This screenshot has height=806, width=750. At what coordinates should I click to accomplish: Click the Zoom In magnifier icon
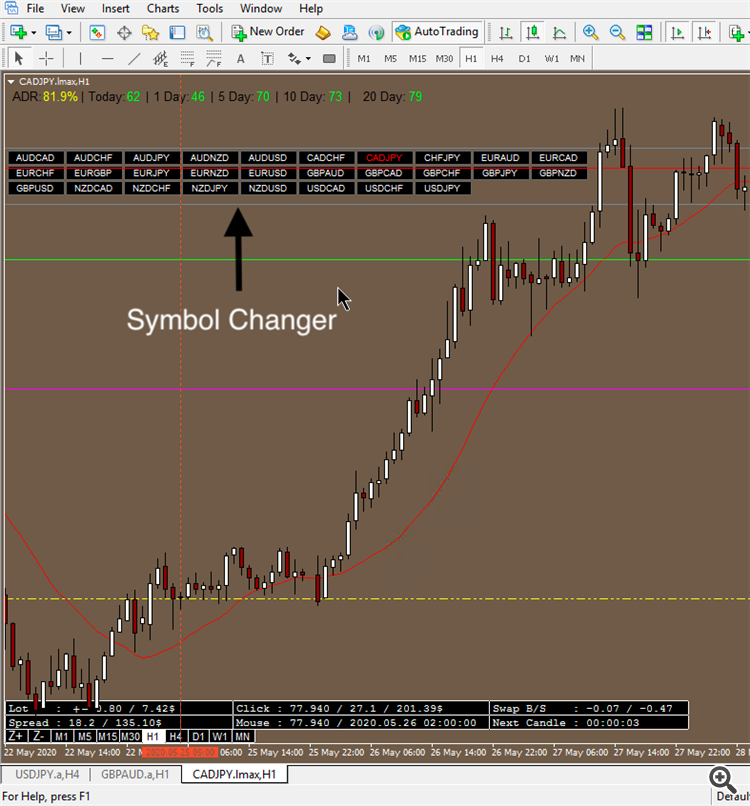[590, 32]
